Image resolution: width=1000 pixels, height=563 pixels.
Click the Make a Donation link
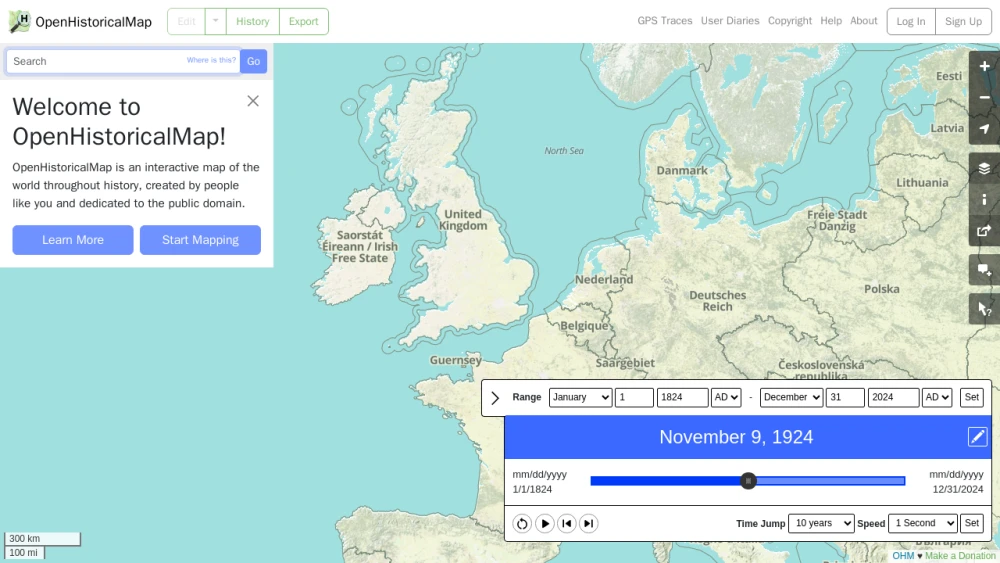coord(960,556)
